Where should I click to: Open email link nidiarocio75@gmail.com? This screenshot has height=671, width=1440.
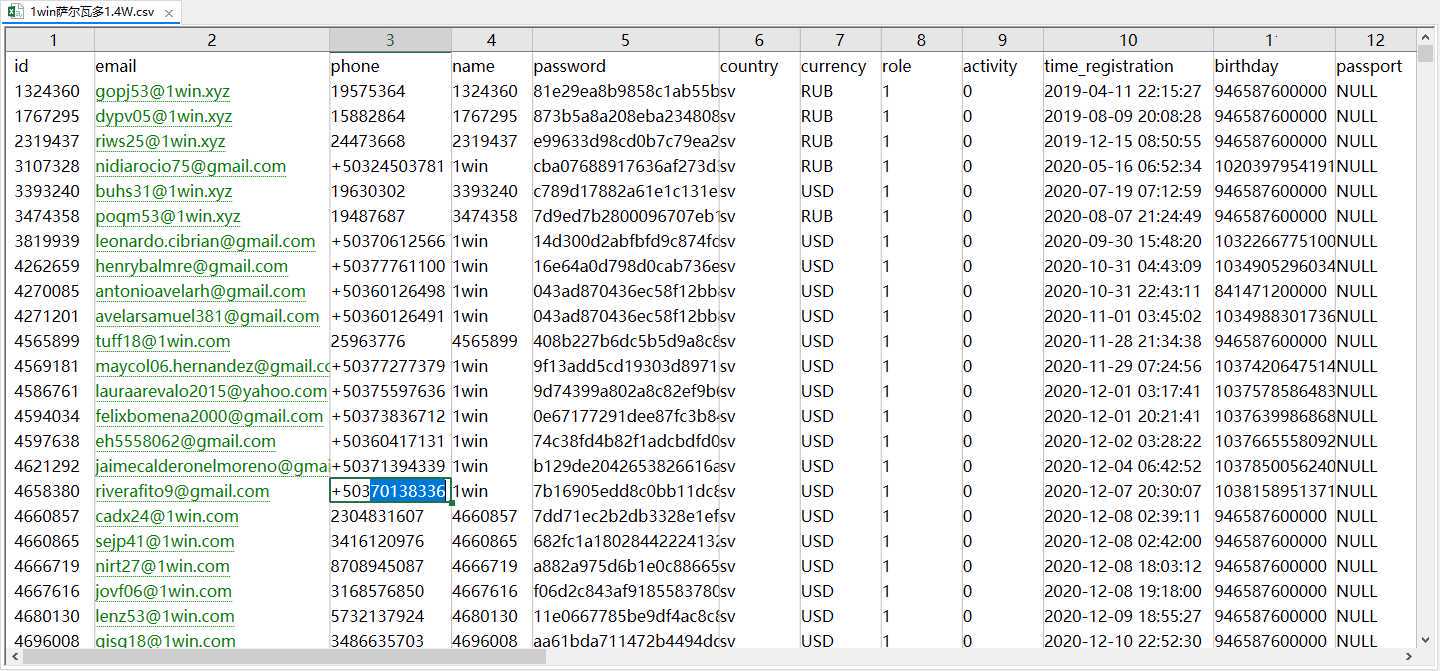point(191,166)
